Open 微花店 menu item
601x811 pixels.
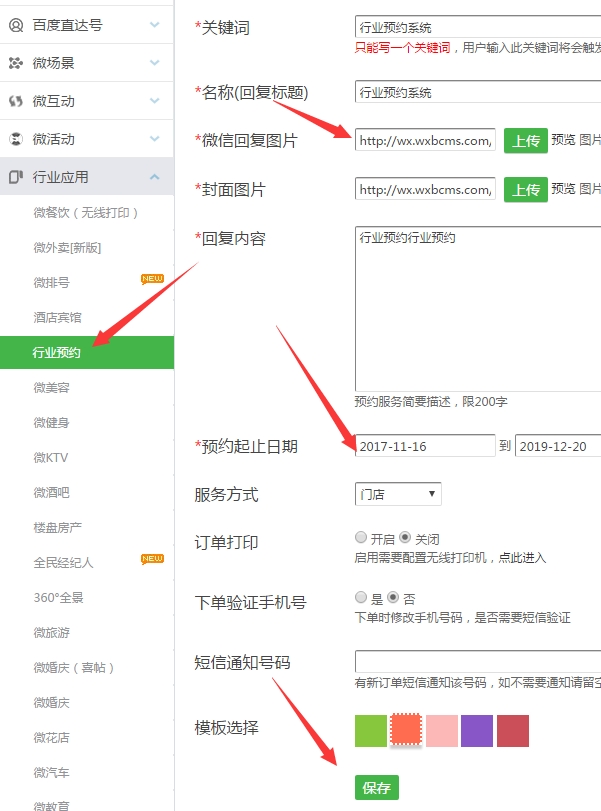51,738
